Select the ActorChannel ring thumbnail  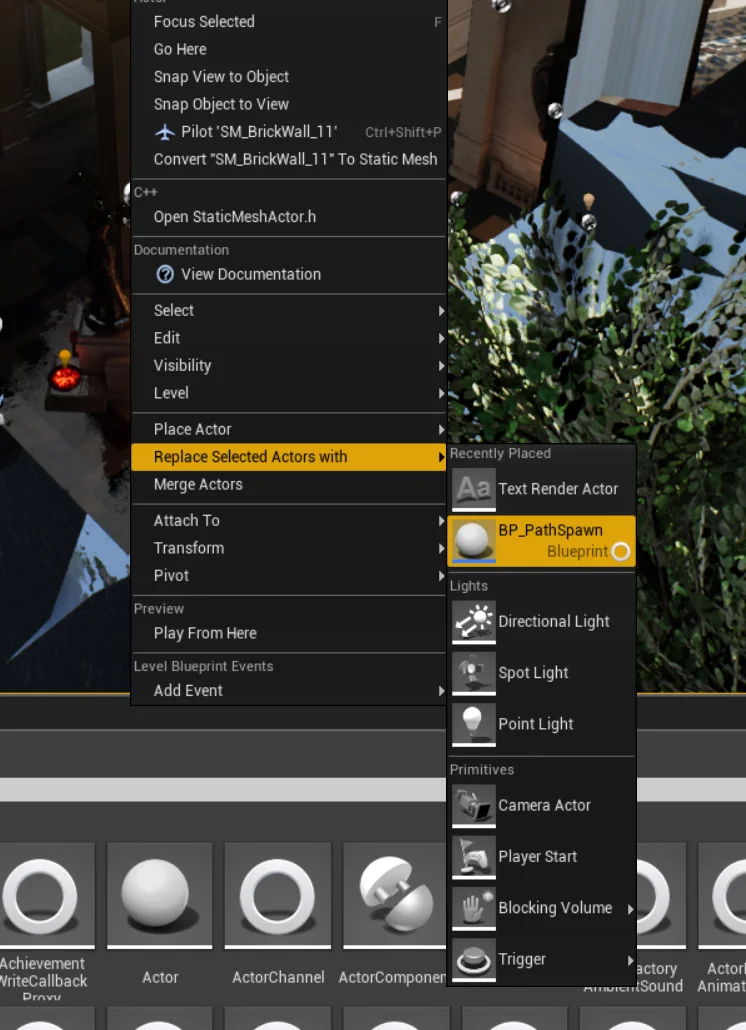278,896
